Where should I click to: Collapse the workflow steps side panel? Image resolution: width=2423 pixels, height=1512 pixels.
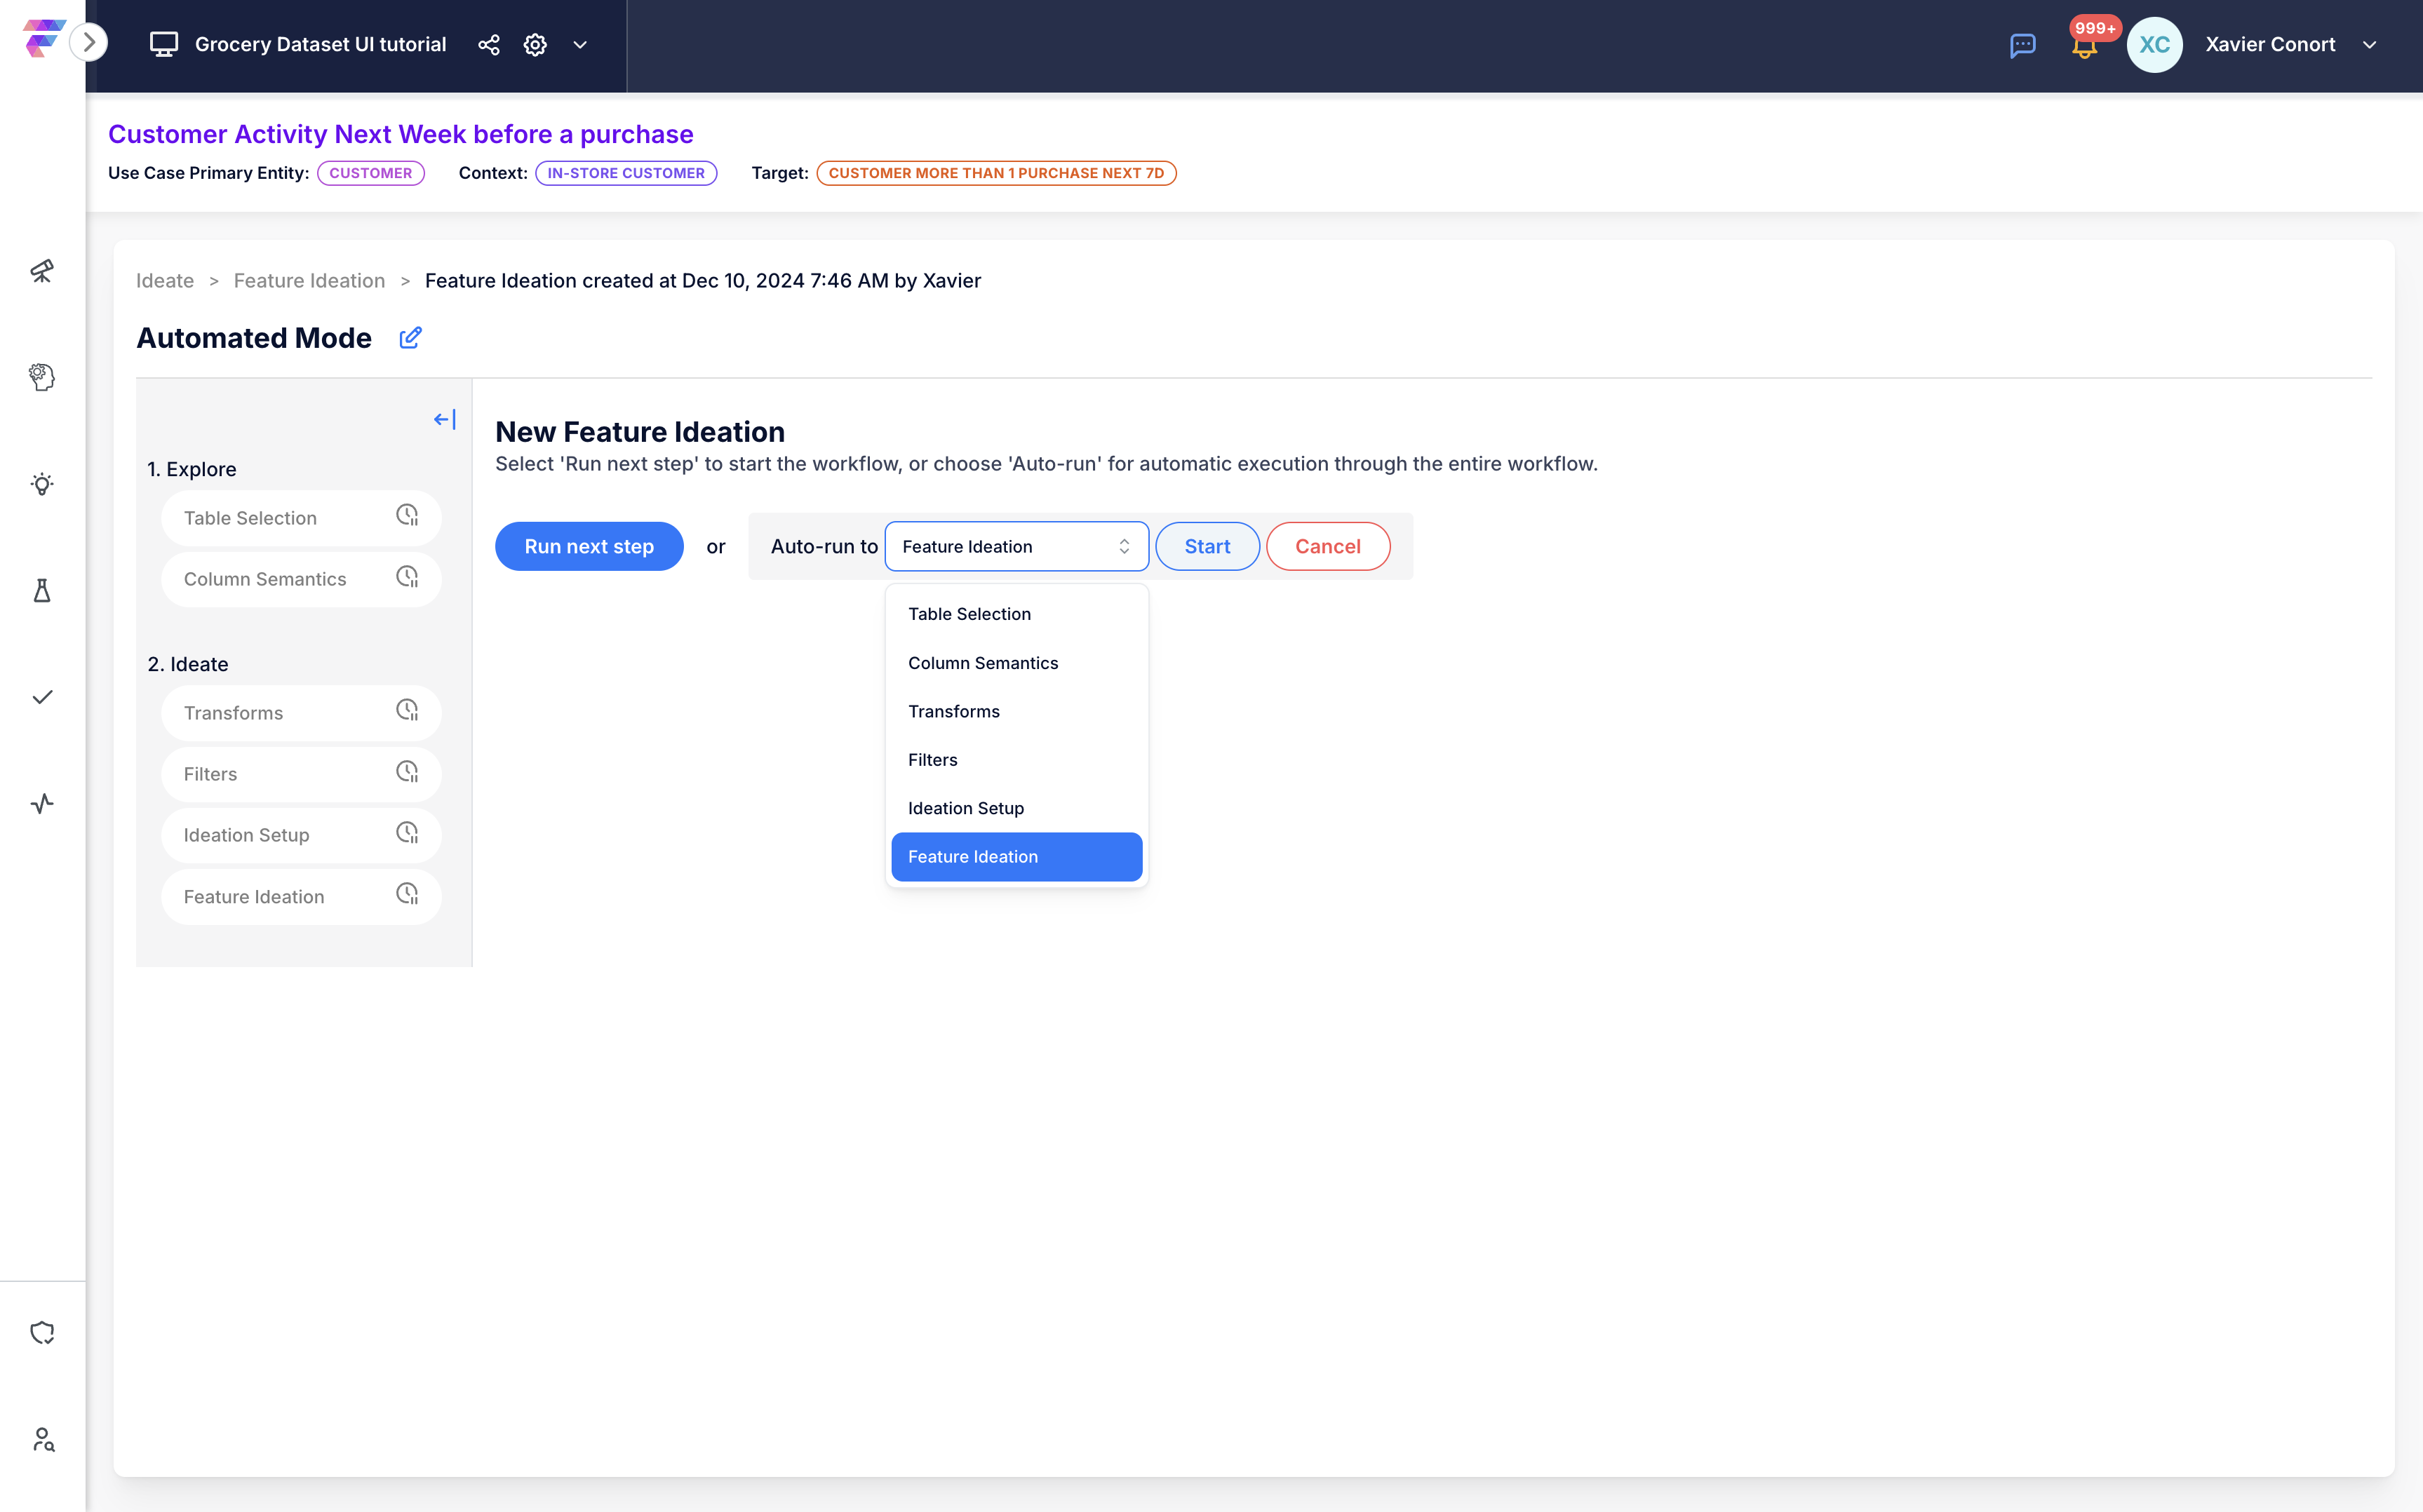[444, 419]
